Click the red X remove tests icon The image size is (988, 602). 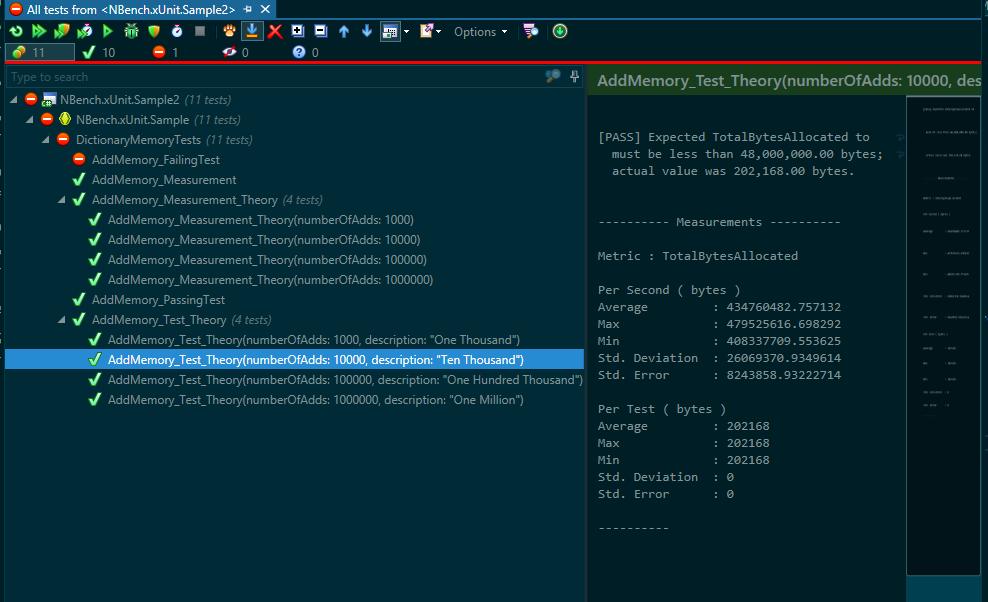click(275, 31)
